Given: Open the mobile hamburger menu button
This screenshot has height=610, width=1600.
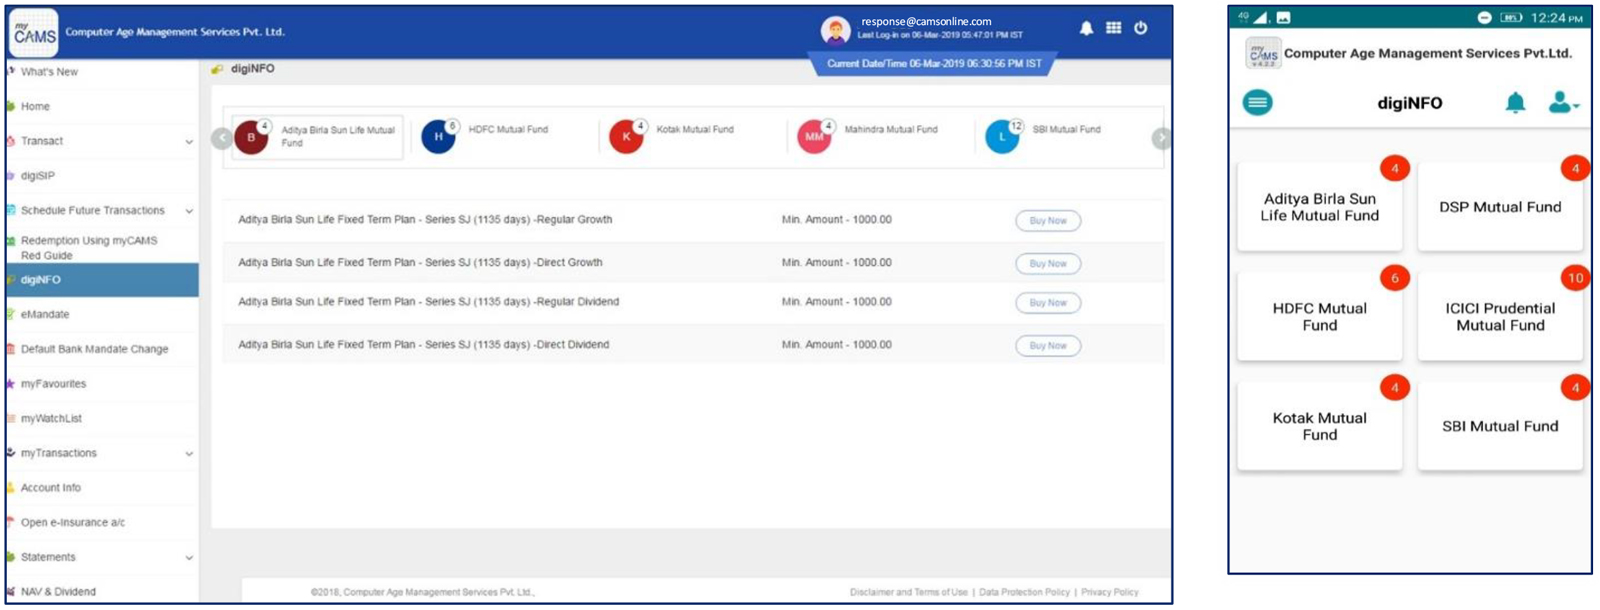Looking at the screenshot, I should (x=1257, y=102).
